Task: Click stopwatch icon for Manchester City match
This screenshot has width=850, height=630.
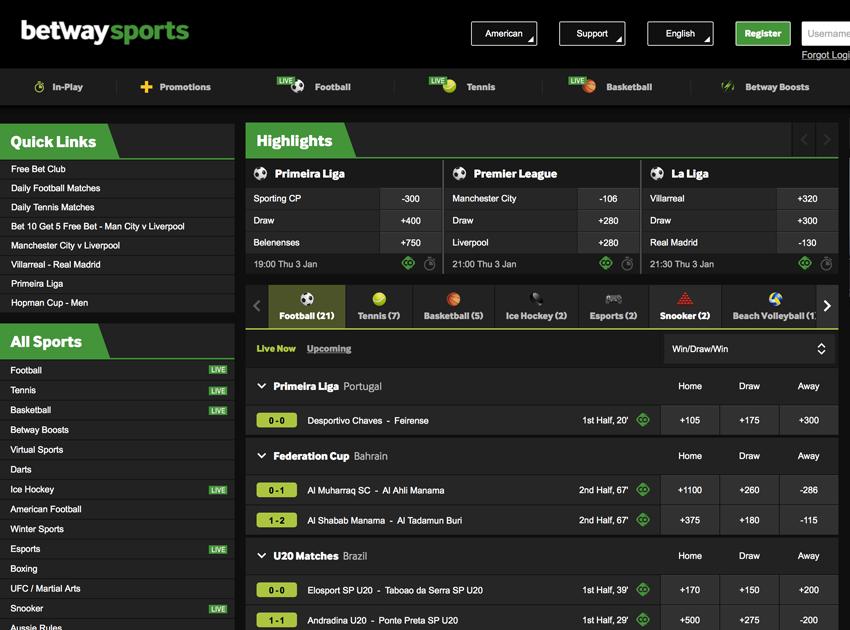Action: (x=627, y=263)
